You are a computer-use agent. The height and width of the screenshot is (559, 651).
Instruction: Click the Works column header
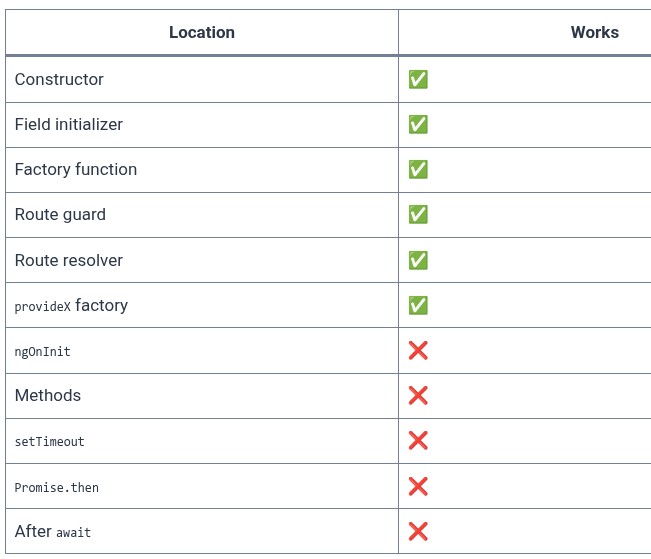click(x=595, y=32)
